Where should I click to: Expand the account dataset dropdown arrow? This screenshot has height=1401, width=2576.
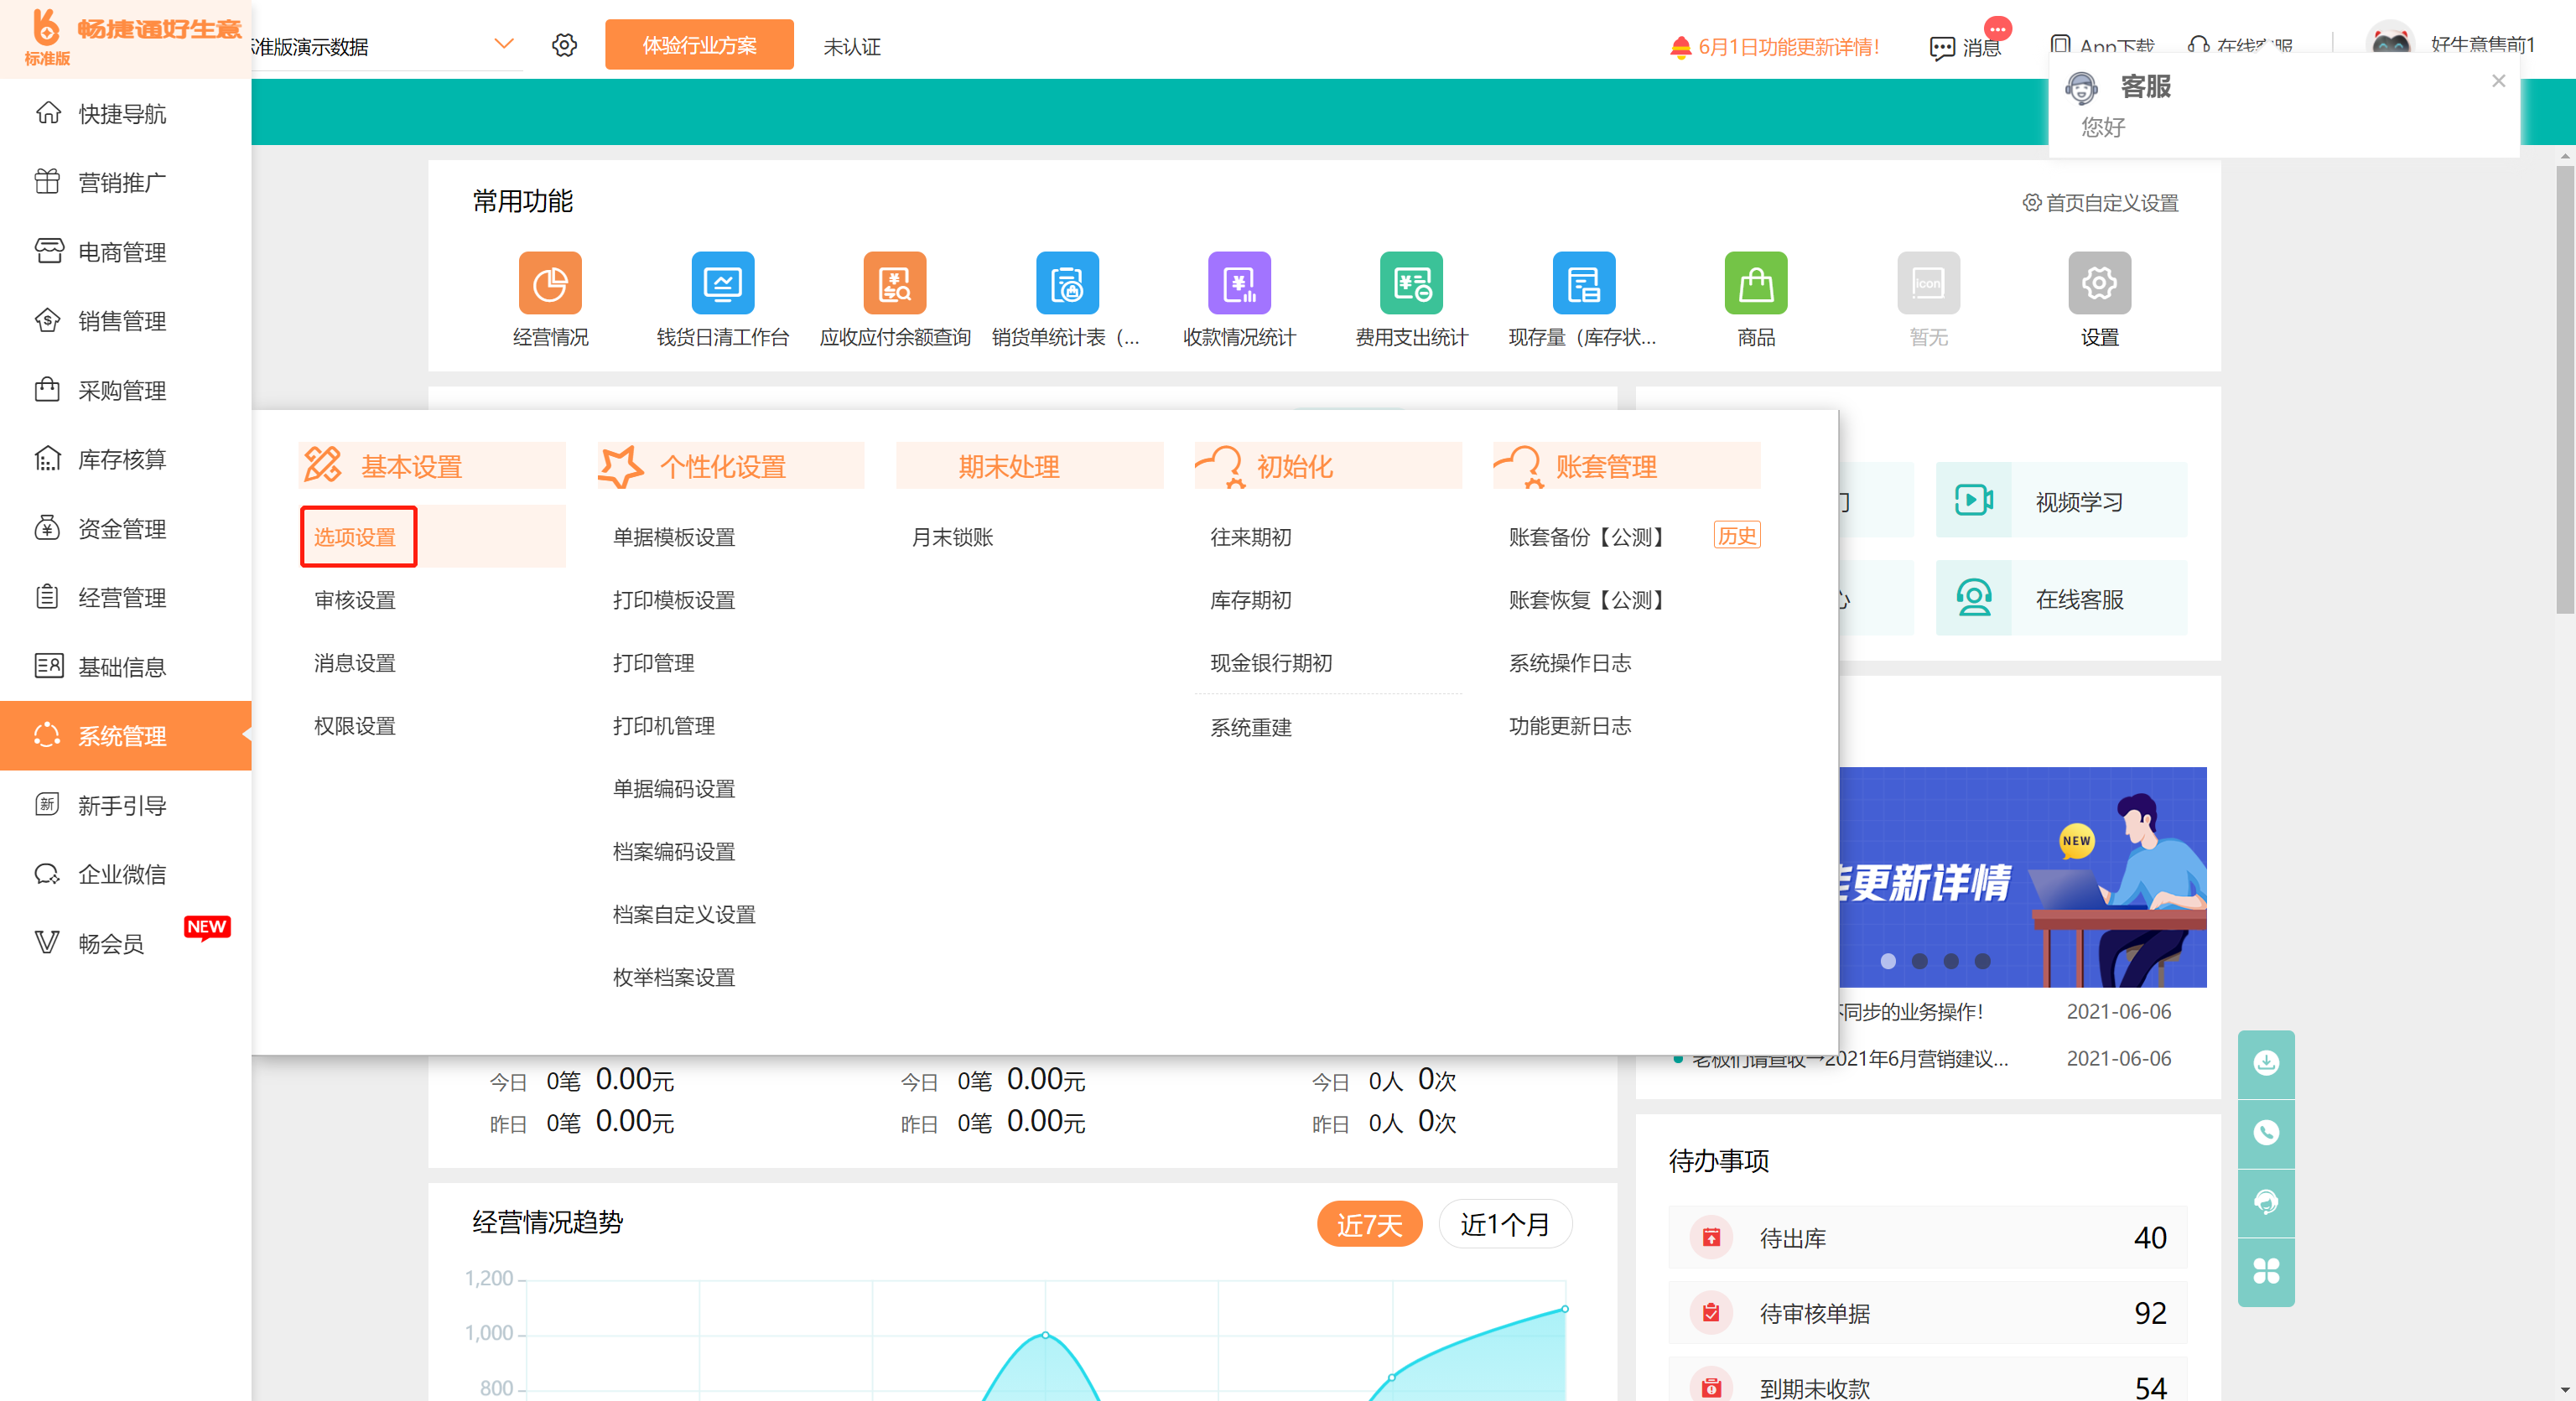click(504, 44)
